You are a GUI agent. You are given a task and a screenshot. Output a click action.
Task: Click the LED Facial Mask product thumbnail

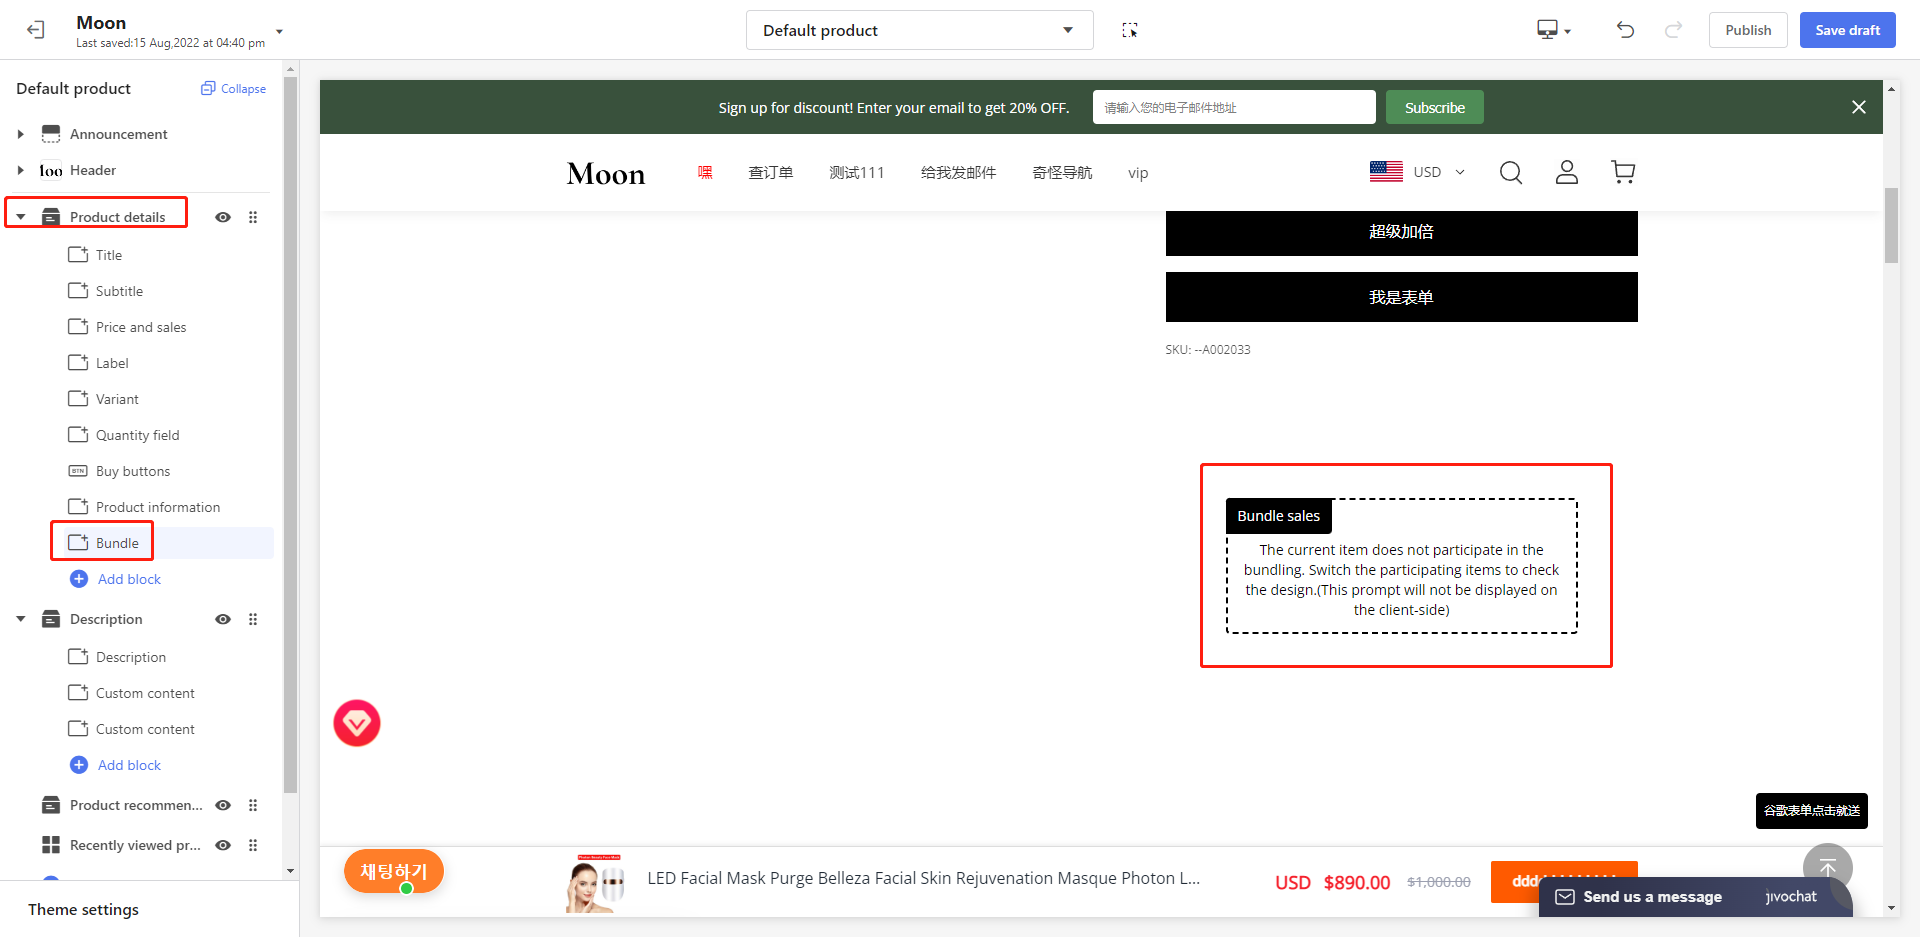click(594, 883)
